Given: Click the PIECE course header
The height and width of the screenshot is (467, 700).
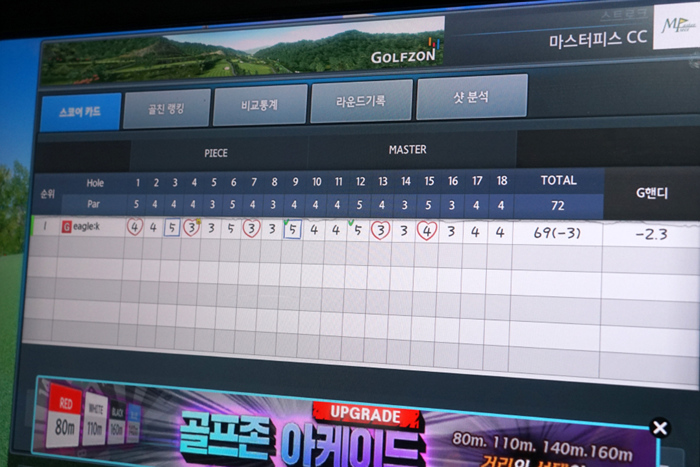Looking at the screenshot, I should tap(216, 153).
